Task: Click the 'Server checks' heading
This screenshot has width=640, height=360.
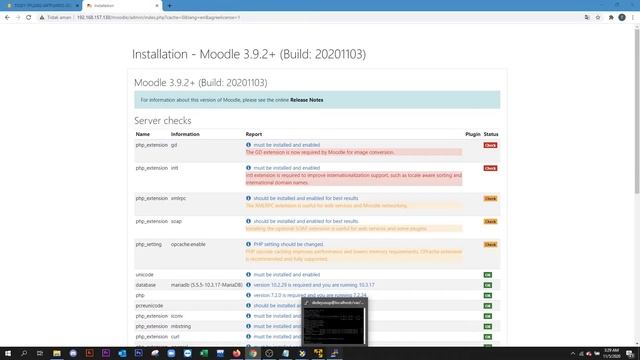Action: pos(162,121)
